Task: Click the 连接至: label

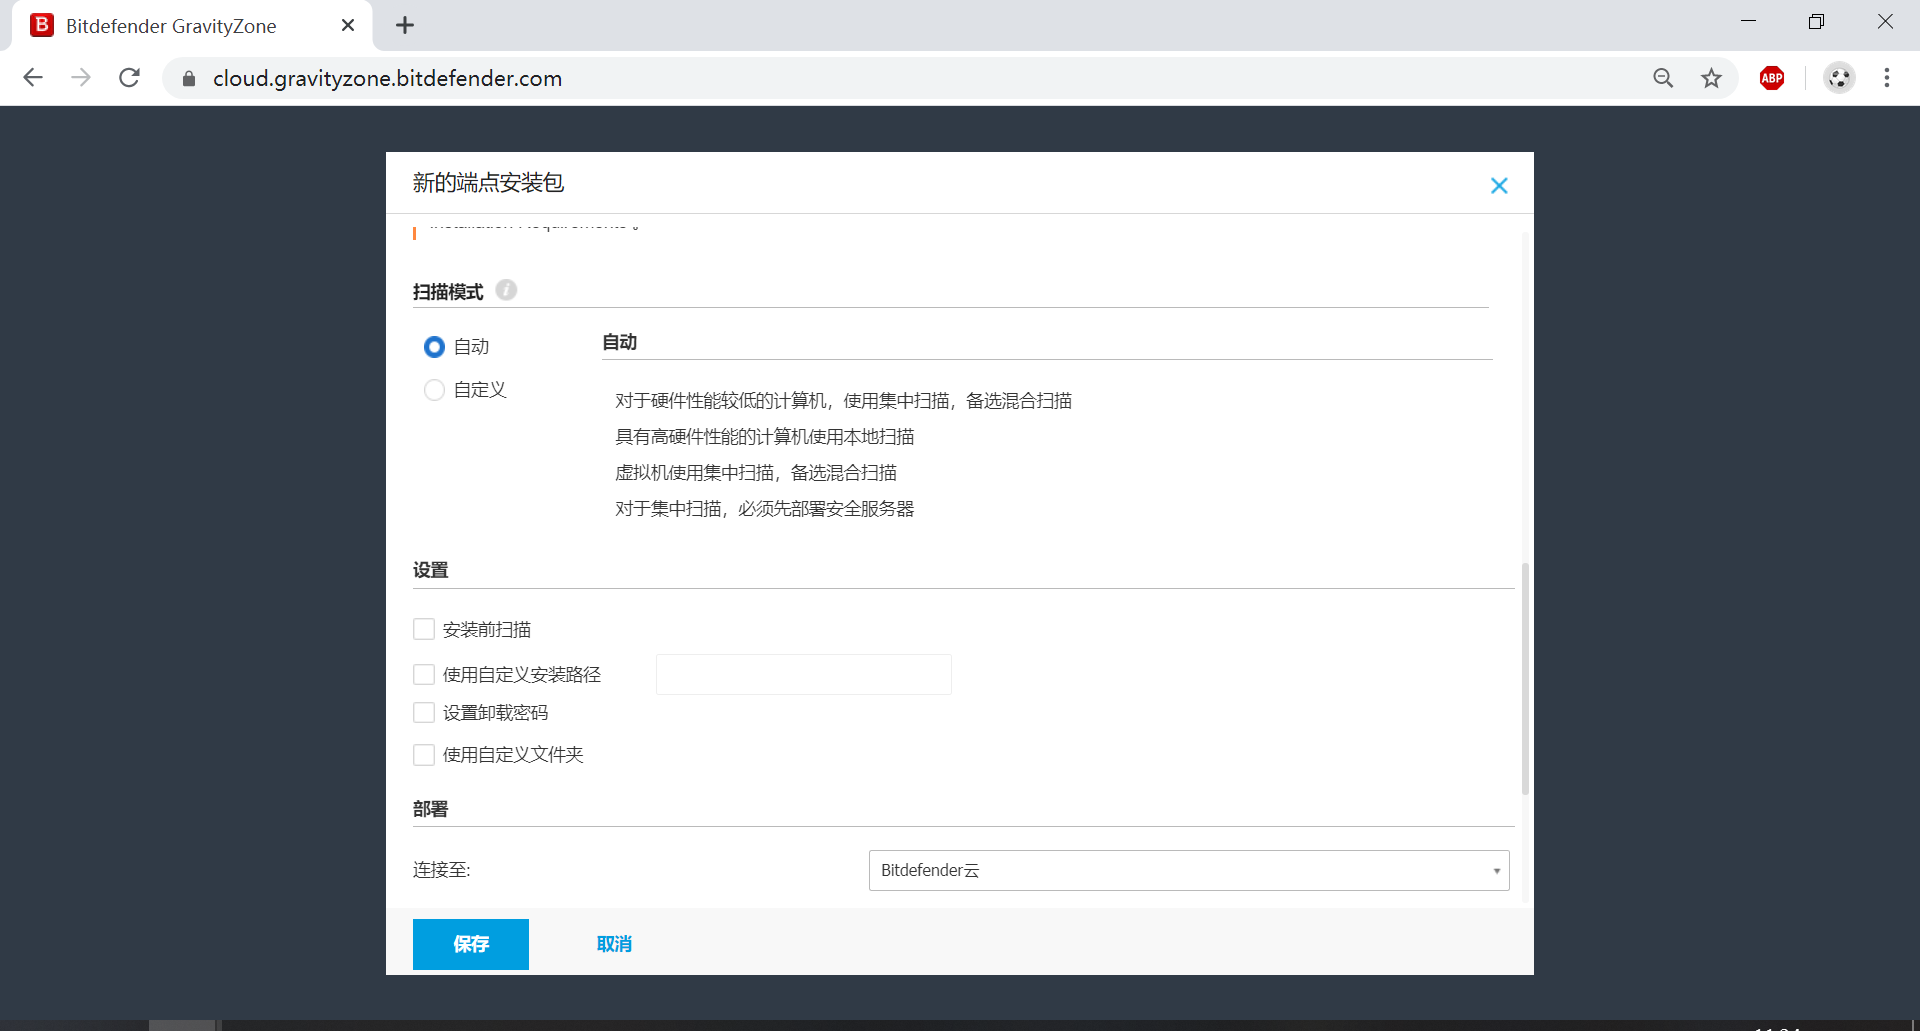Action: tap(442, 870)
